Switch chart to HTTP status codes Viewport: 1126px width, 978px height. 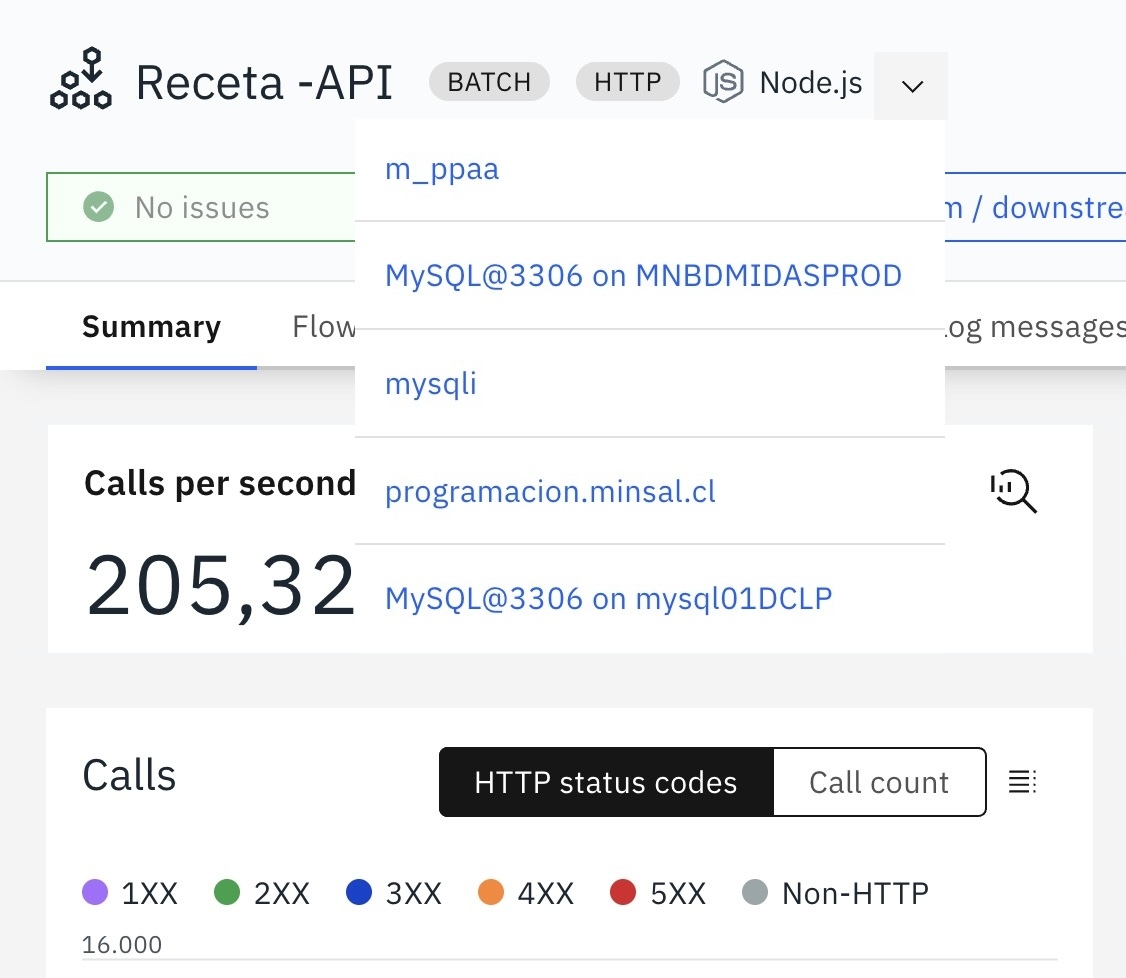(605, 782)
